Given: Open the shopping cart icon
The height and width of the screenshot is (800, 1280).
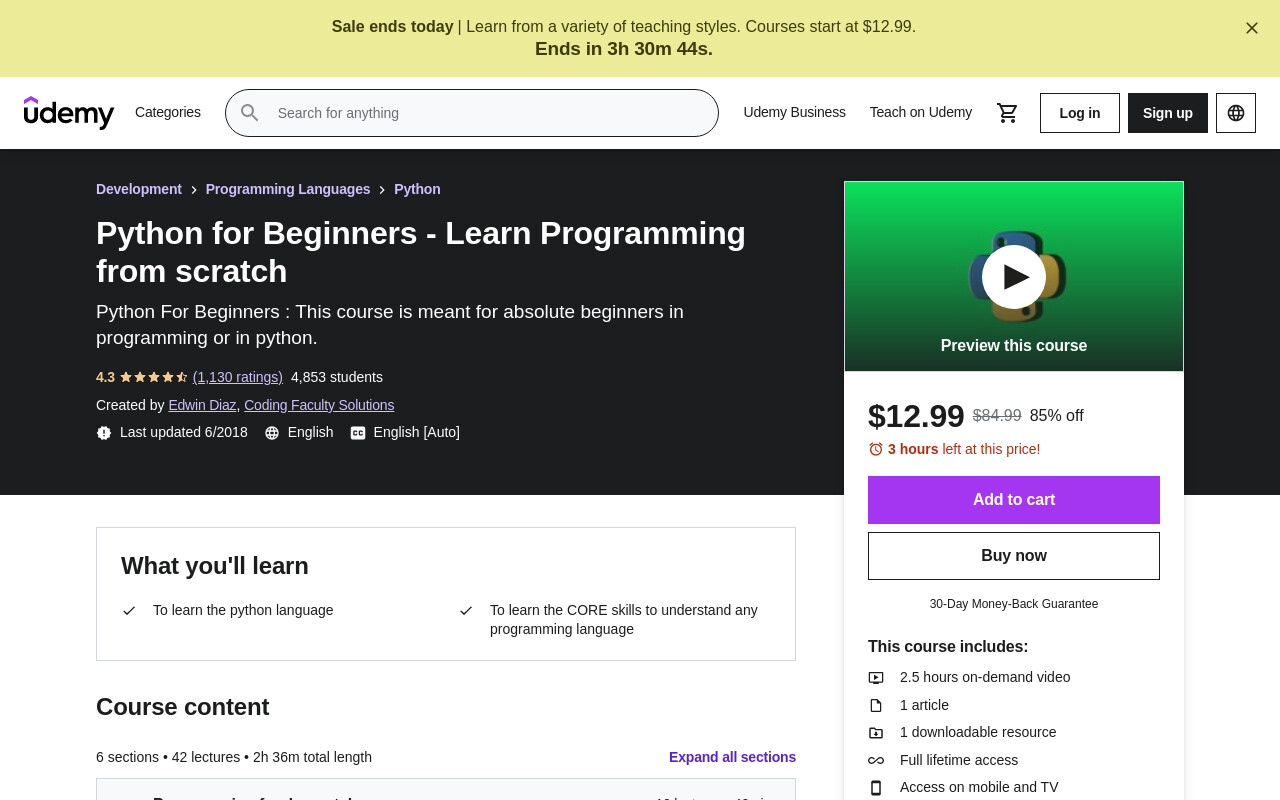Looking at the screenshot, I should click(x=1008, y=113).
